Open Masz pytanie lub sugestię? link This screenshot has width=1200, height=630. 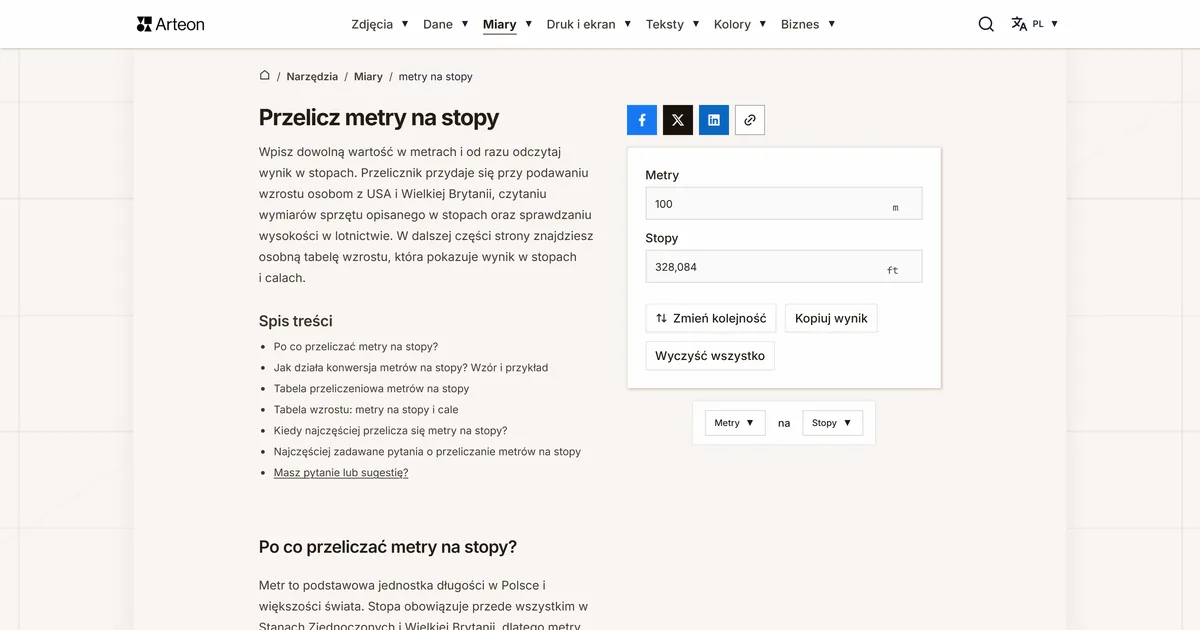pos(341,473)
